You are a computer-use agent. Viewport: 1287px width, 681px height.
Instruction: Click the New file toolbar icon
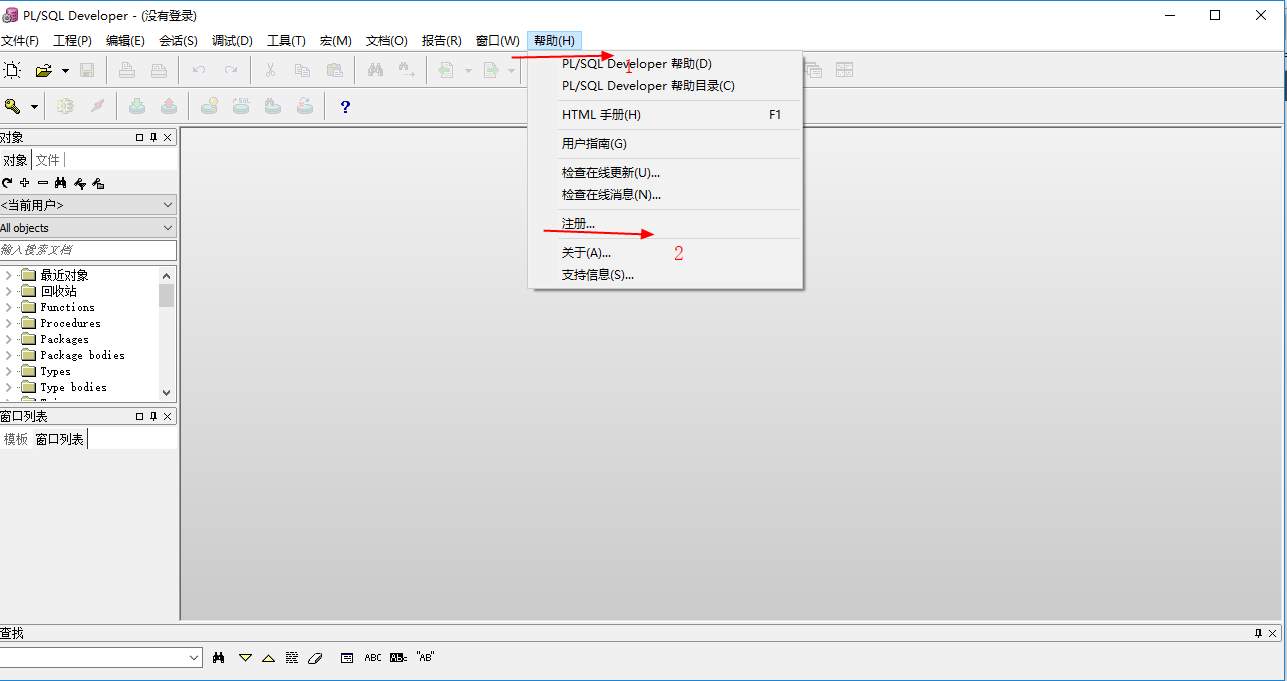click(12, 70)
